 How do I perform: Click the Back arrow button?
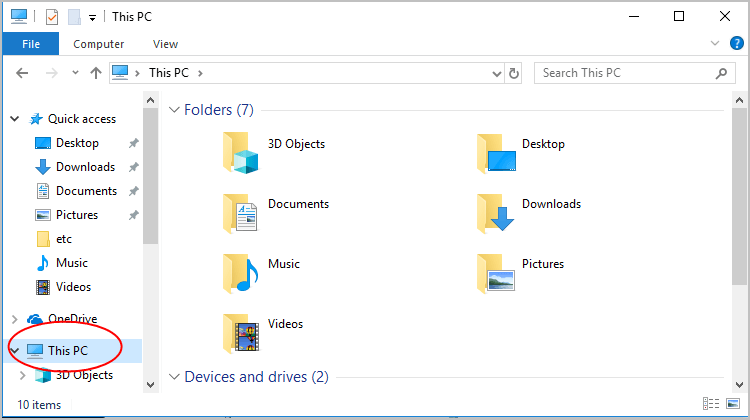[x=22, y=73]
